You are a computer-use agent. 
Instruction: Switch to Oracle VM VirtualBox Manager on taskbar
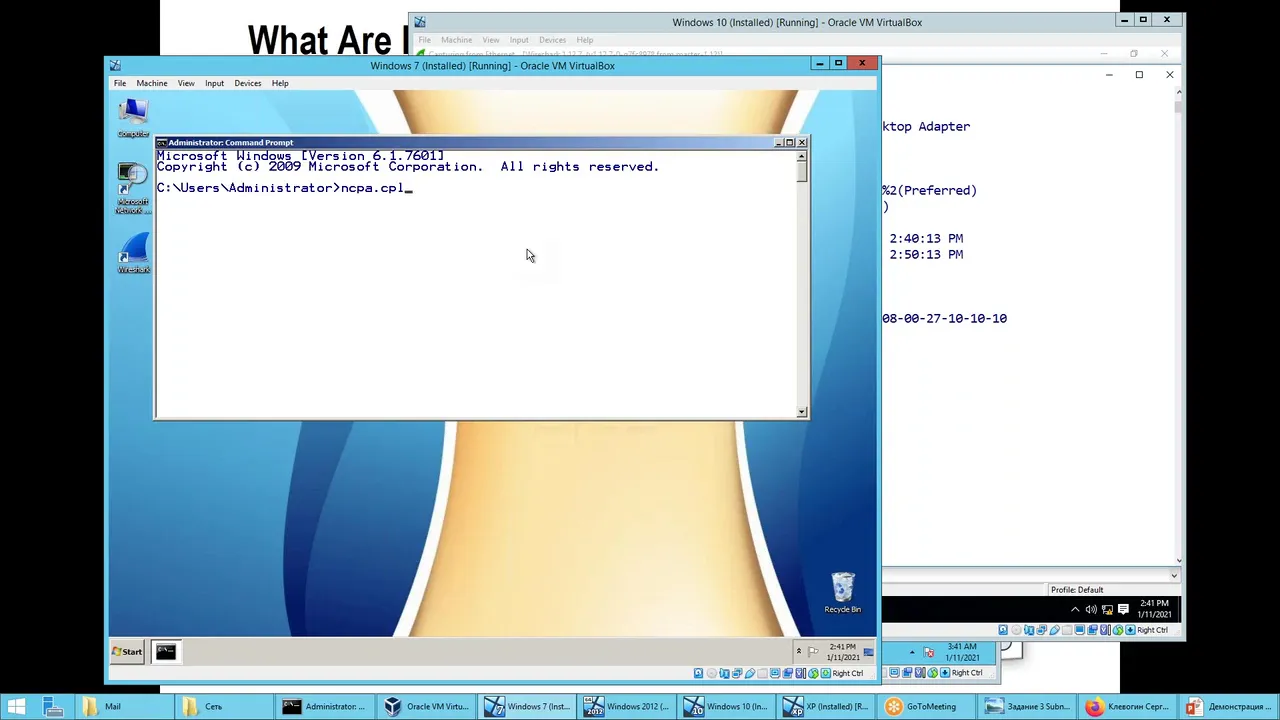click(x=426, y=707)
